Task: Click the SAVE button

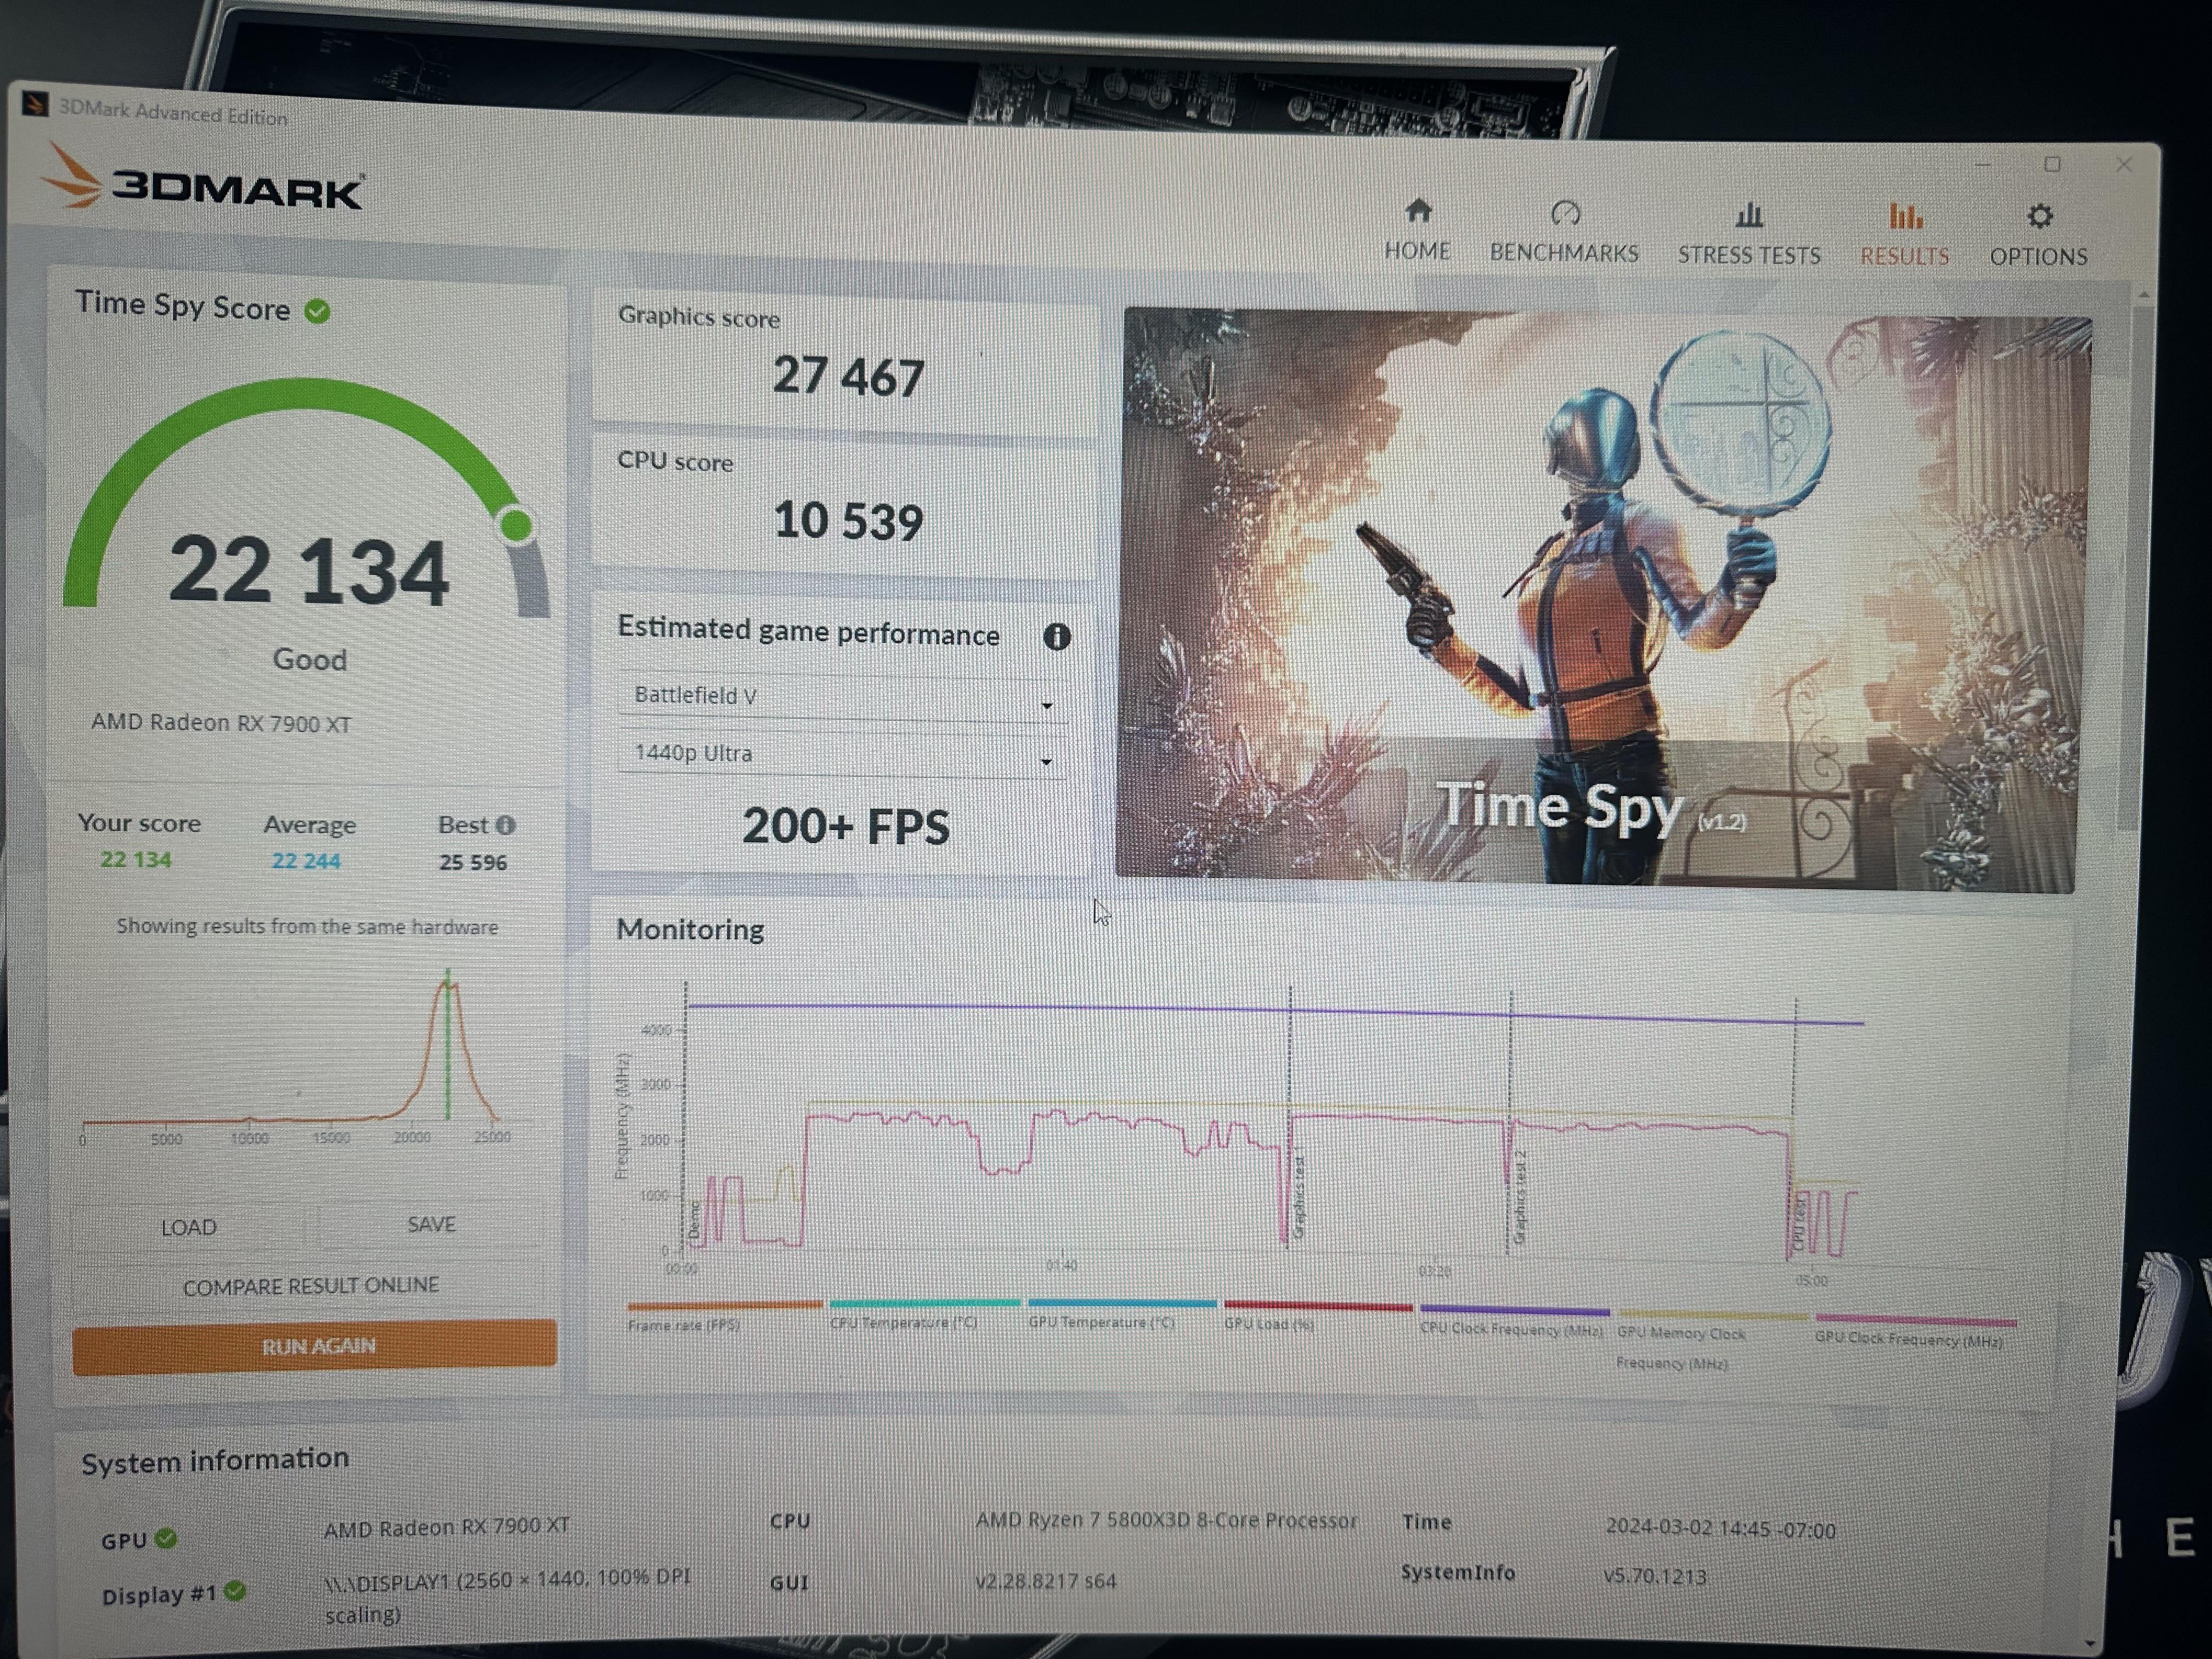Action: point(431,1225)
